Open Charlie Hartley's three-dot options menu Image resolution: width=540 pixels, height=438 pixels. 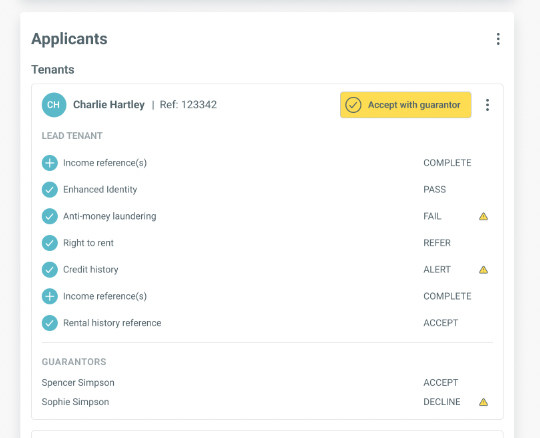click(487, 105)
